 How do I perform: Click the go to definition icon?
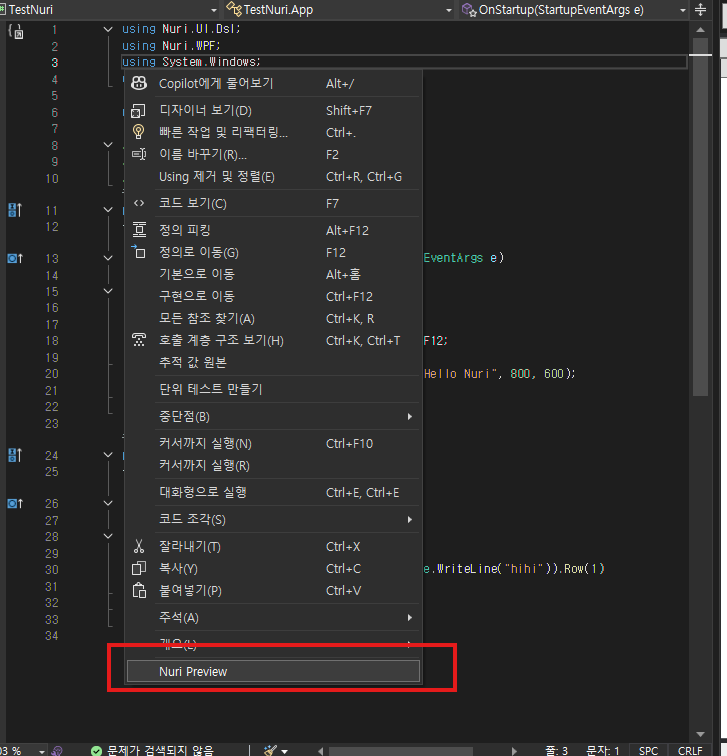pos(138,251)
